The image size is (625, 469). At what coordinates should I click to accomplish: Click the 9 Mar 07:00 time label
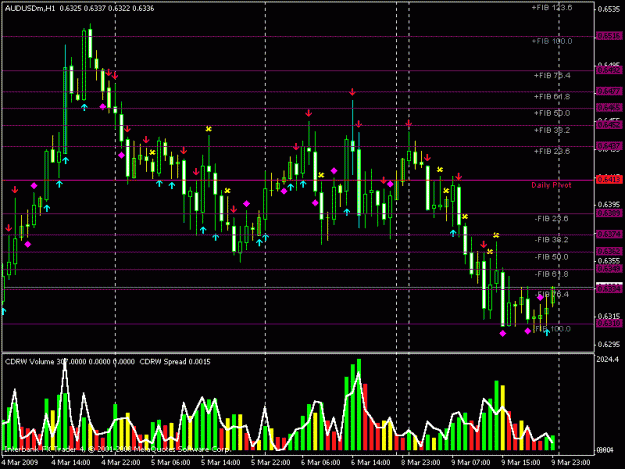point(471,463)
